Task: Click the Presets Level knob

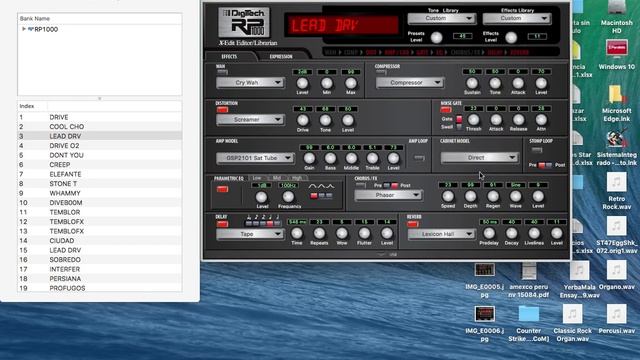Action: point(436,38)
